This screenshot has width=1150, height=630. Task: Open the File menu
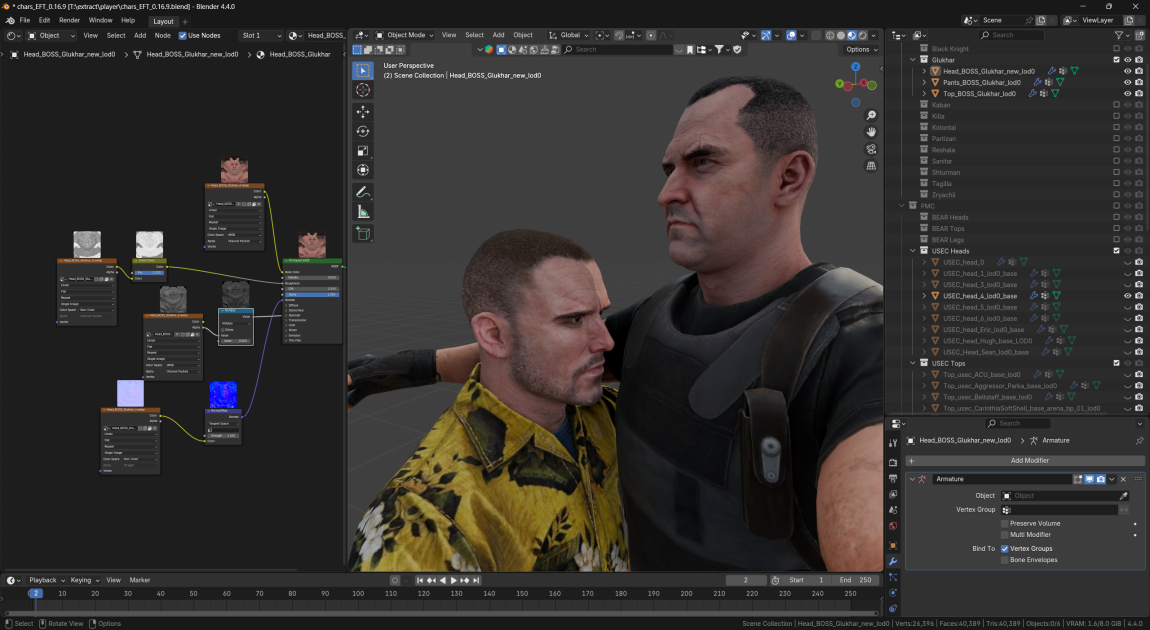[x=25, y=21]
